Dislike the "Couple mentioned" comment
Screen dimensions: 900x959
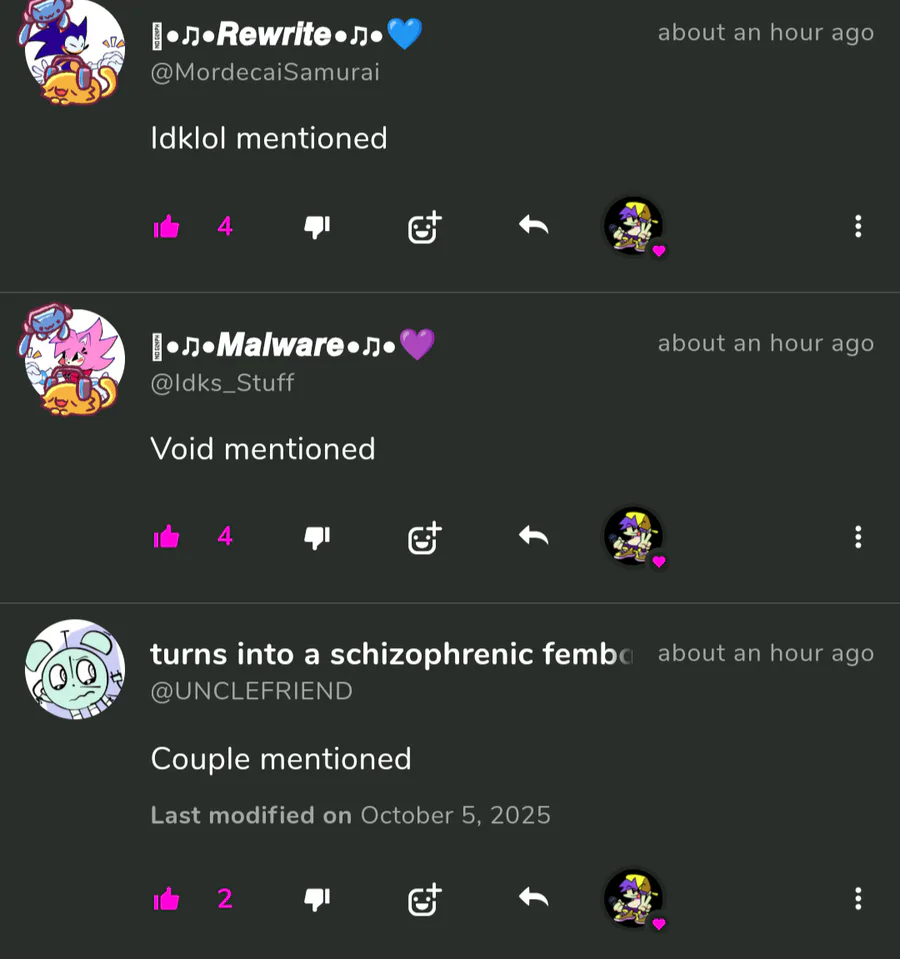(x=317, y=899)
